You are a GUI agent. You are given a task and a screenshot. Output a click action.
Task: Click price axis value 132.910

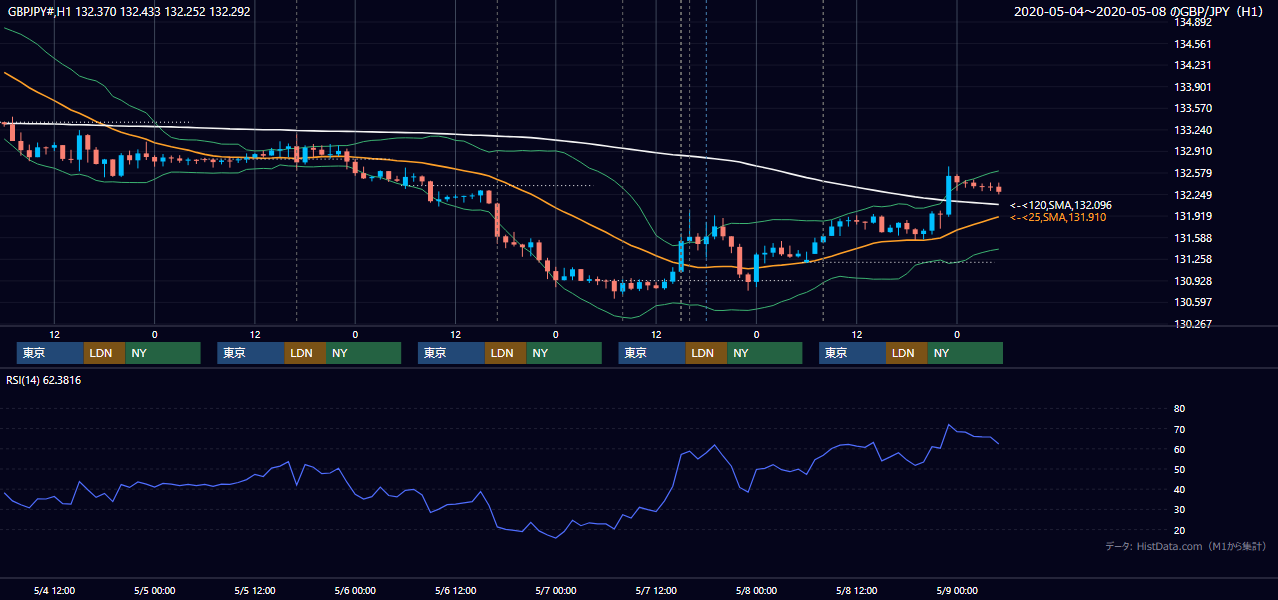pos(1193,151)
